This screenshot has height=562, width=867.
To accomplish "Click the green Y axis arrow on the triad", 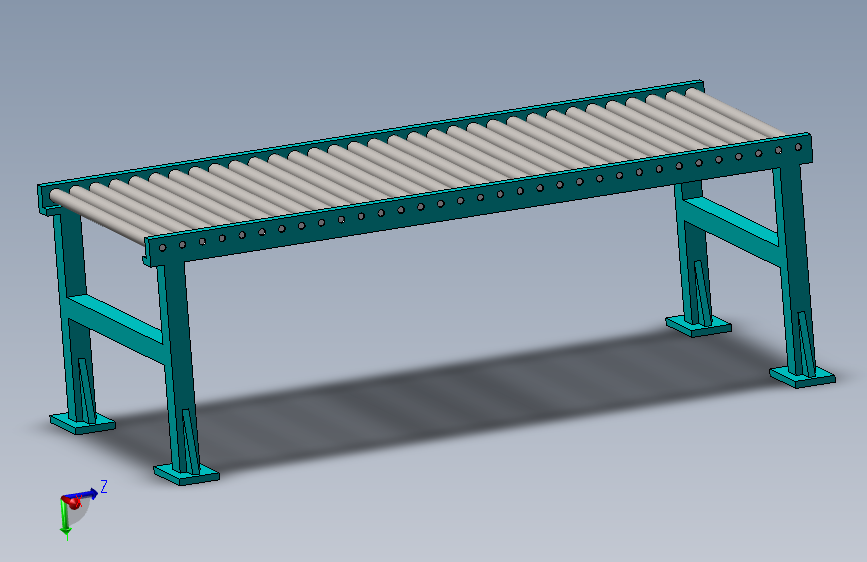I will tap(65, 518).
